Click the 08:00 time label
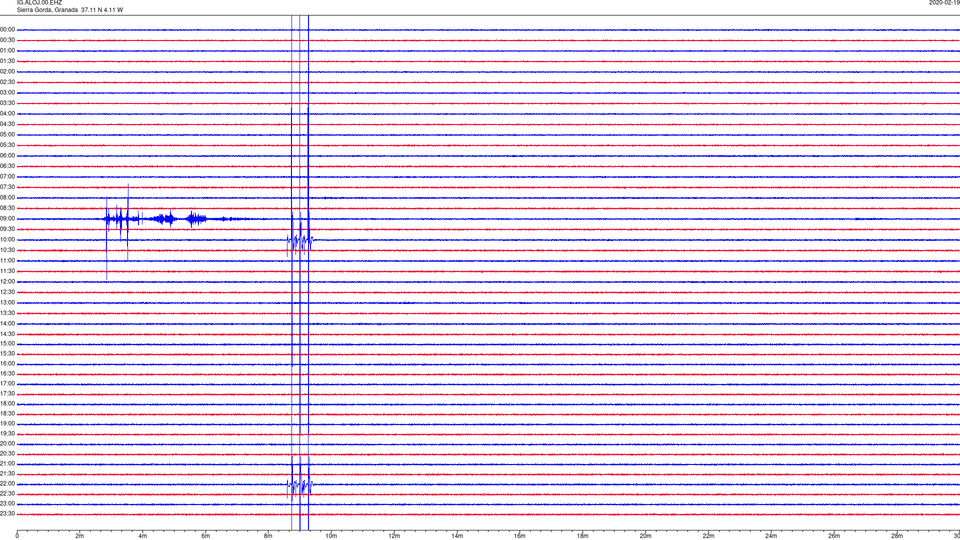 pyautogui.click(x=7, y=198)
